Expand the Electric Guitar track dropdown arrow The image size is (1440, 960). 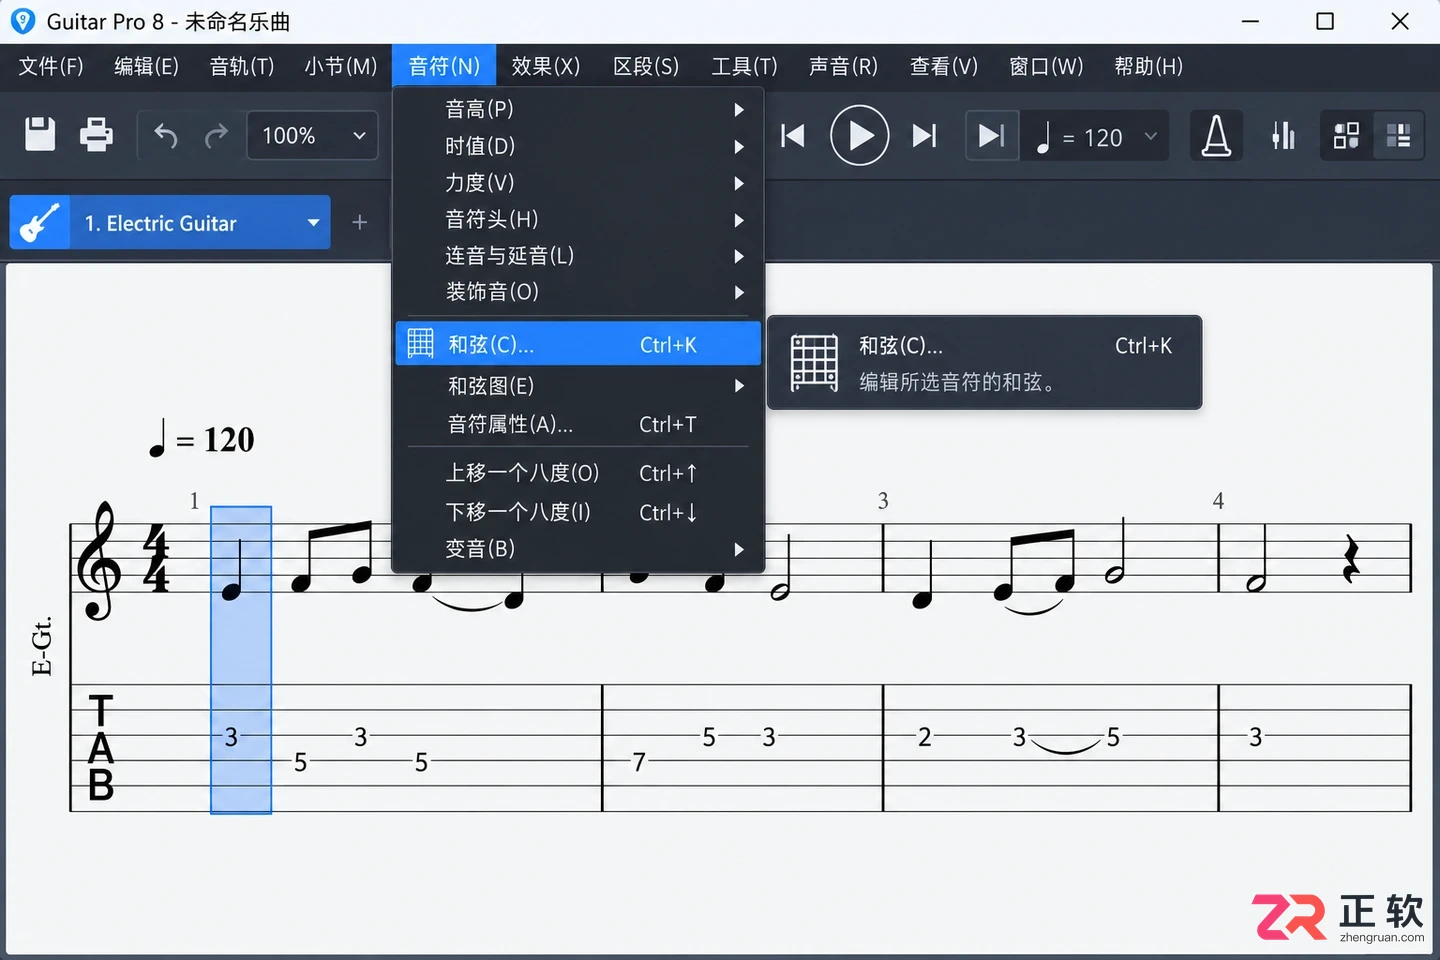tap(313, 223)
